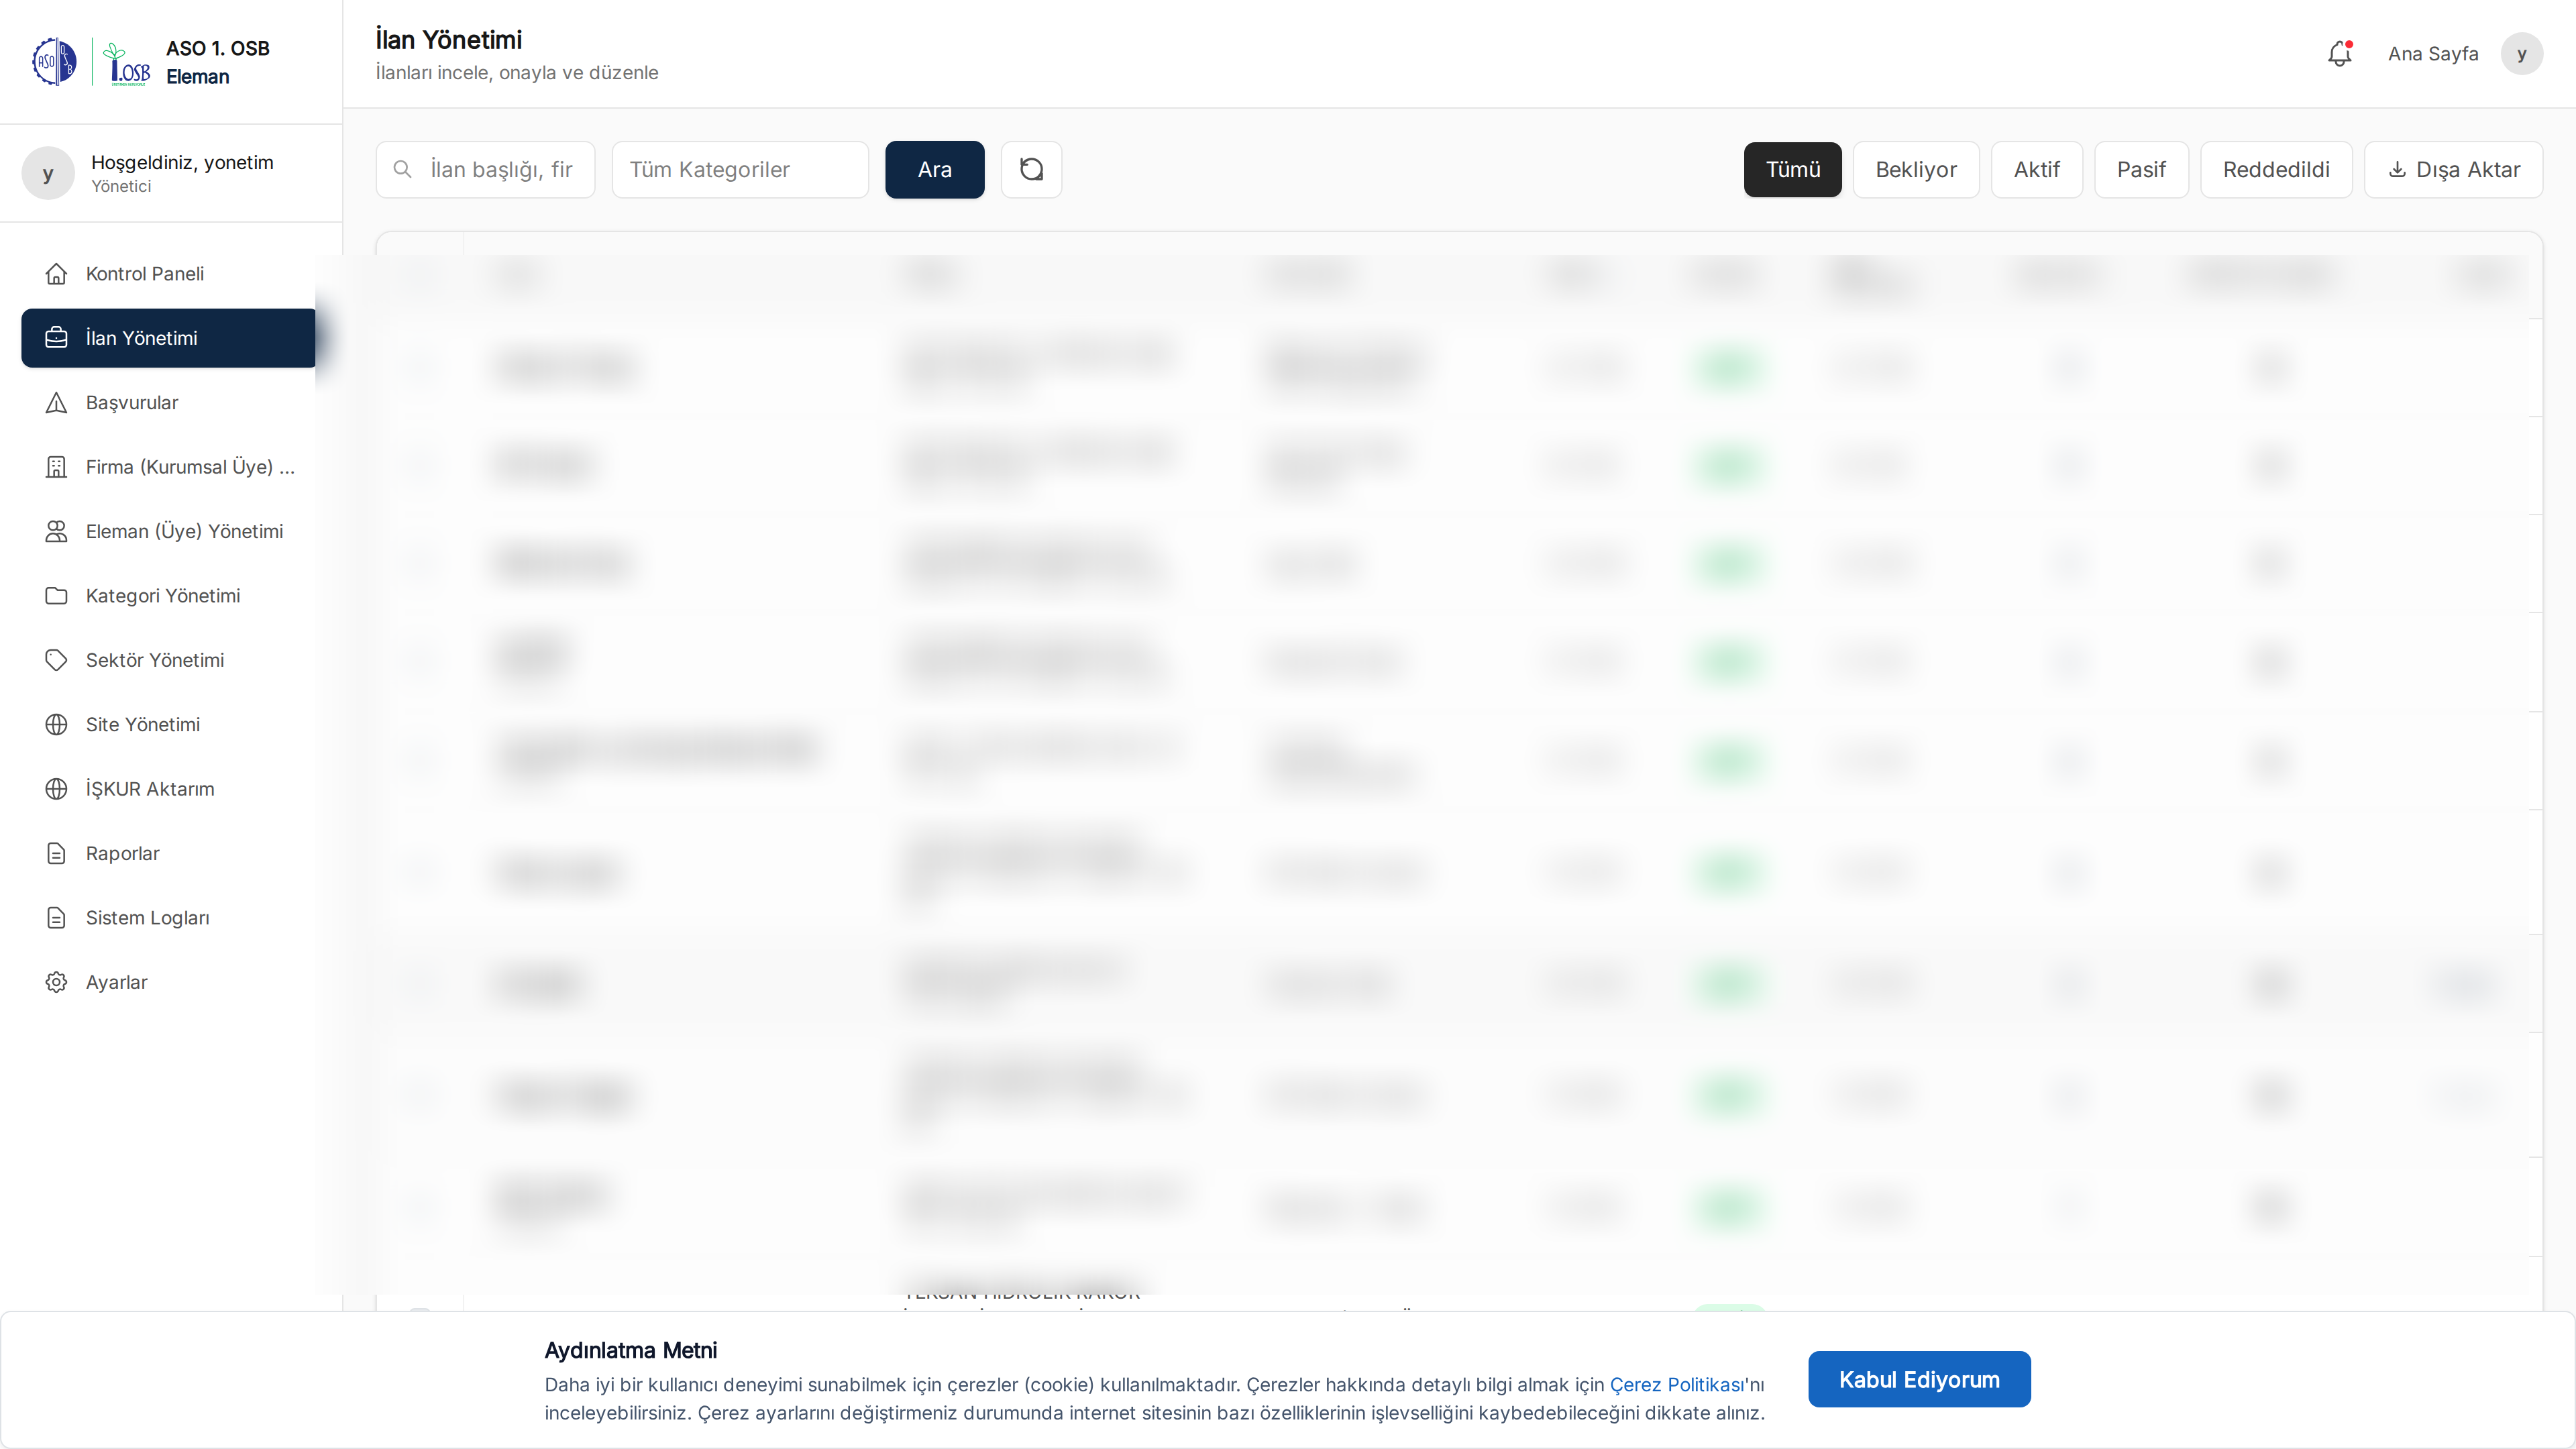Show only Aktif listings
The height and width of the screenshot is (1449, 2576).
click(x=2036, y=170)
